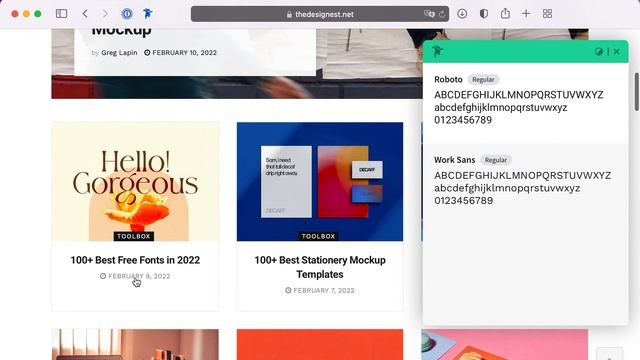Click the Fonts Ninja extension toolbar icon

coord(148,14)
